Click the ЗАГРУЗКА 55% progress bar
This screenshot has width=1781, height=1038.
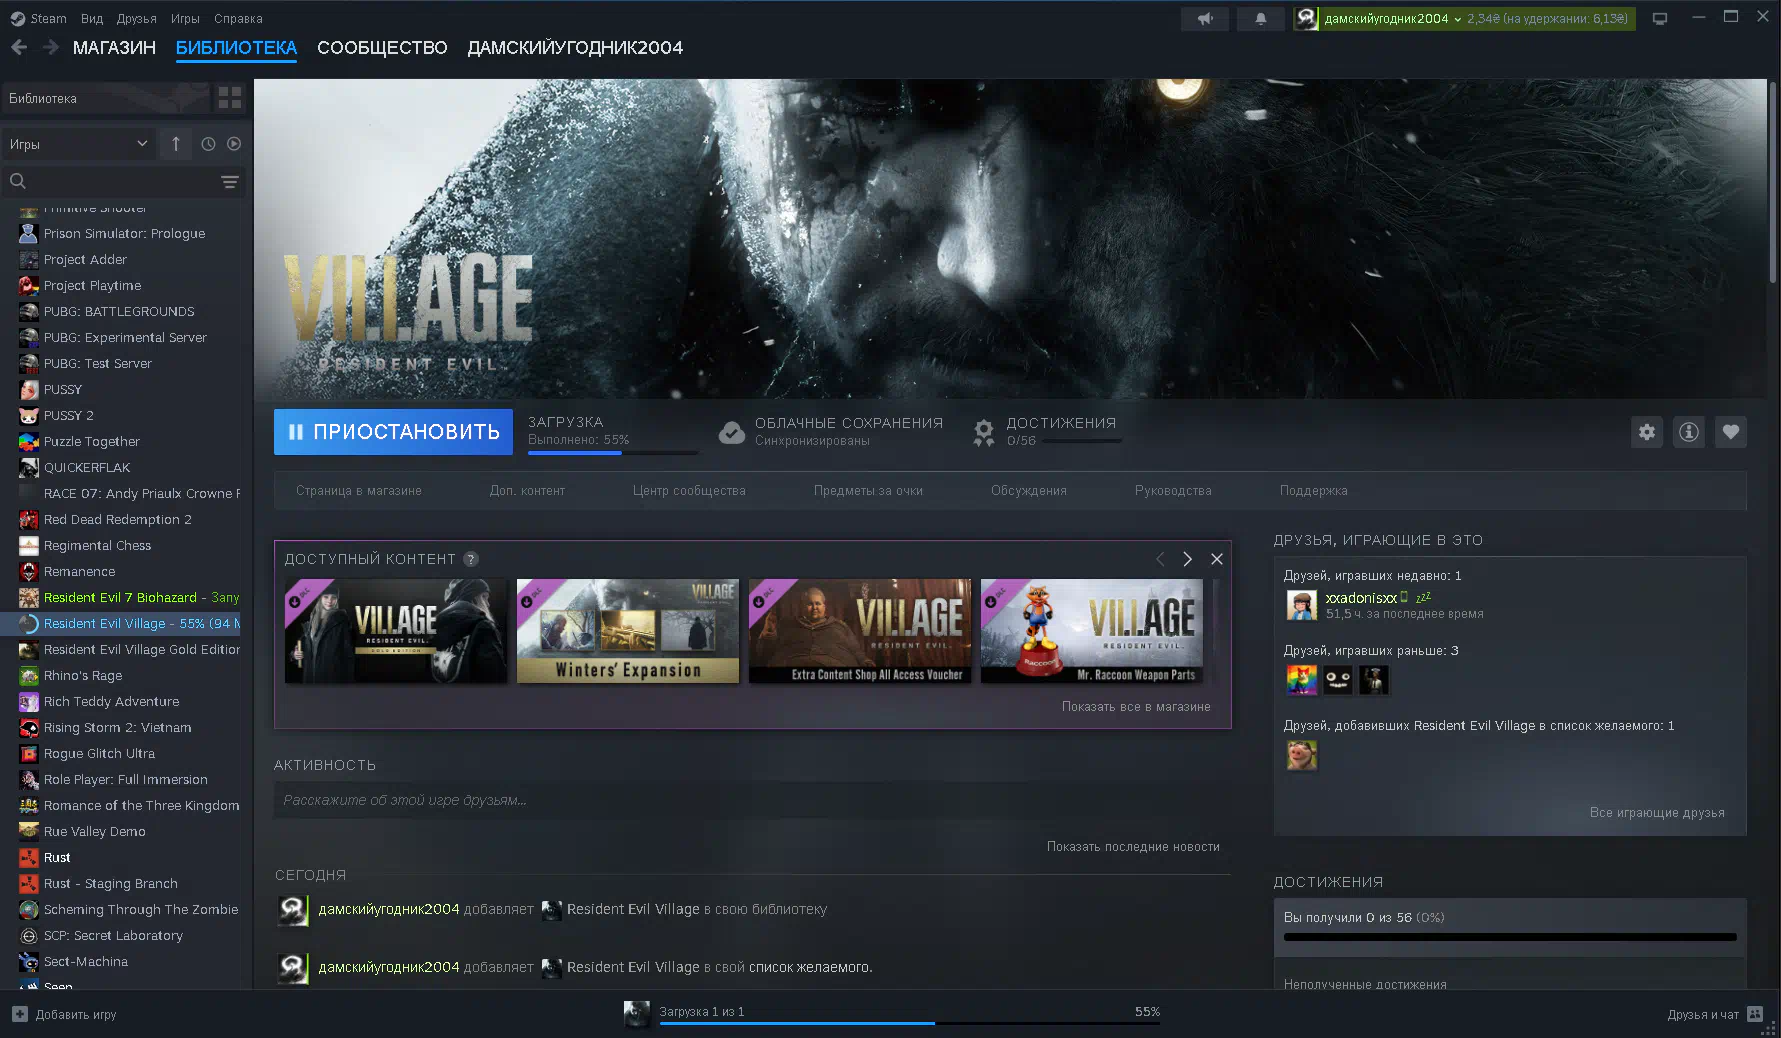[x=612, y=453]
